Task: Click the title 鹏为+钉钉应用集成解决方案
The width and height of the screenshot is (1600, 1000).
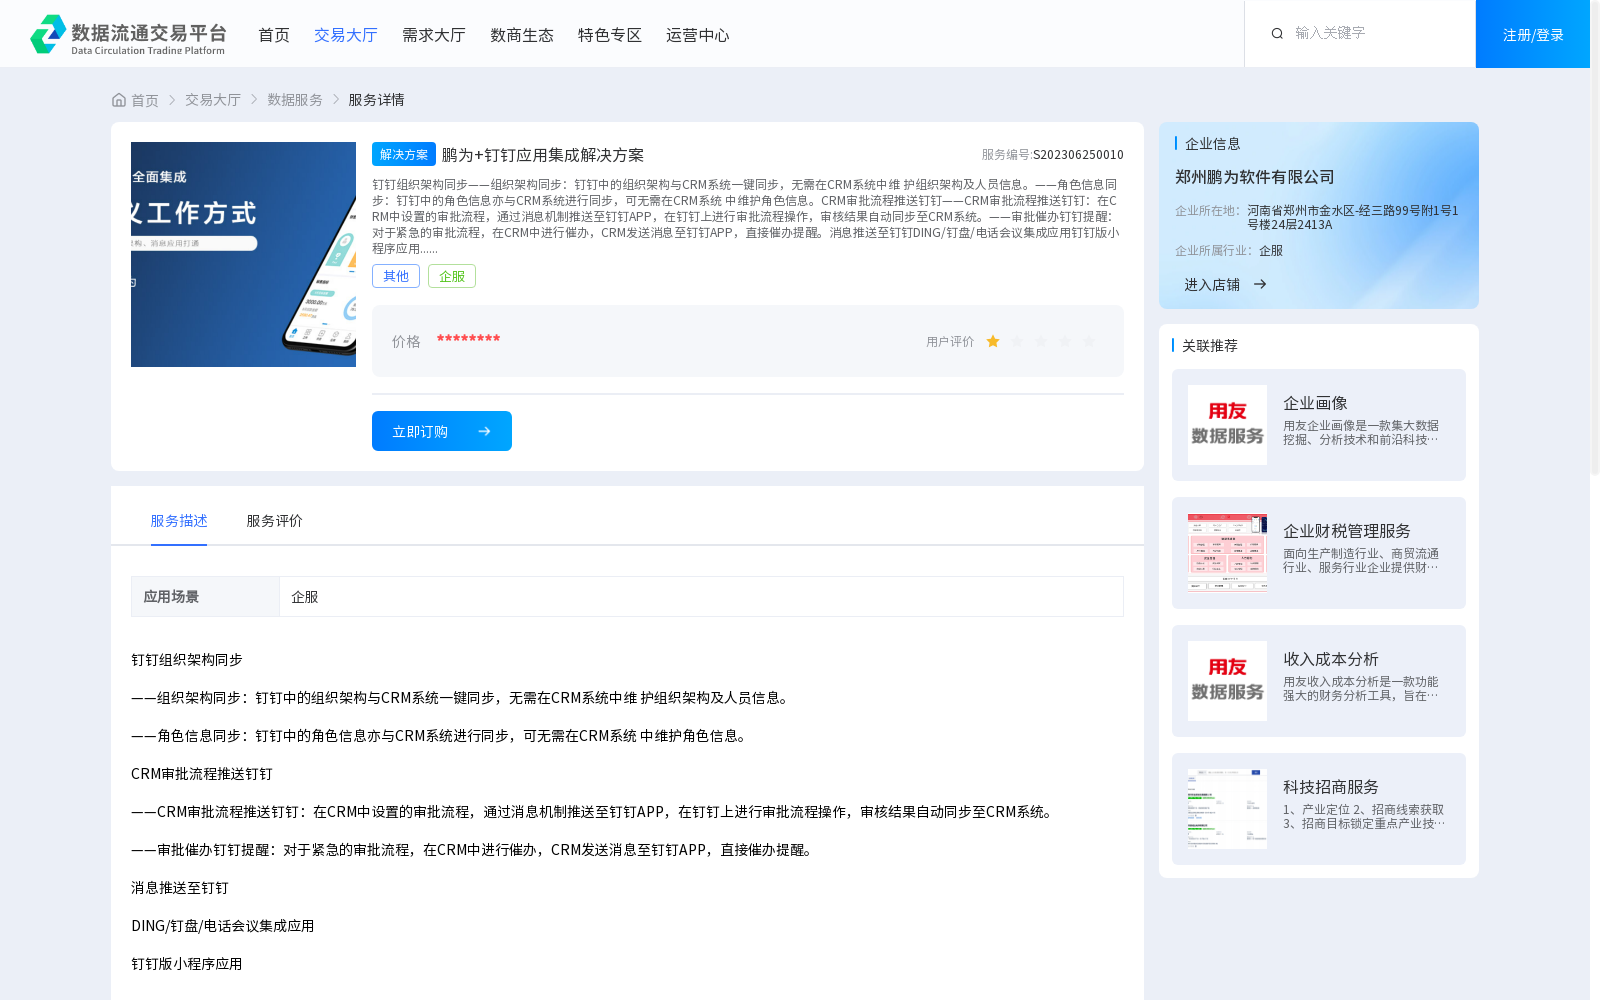Action: tap(543, 155)
